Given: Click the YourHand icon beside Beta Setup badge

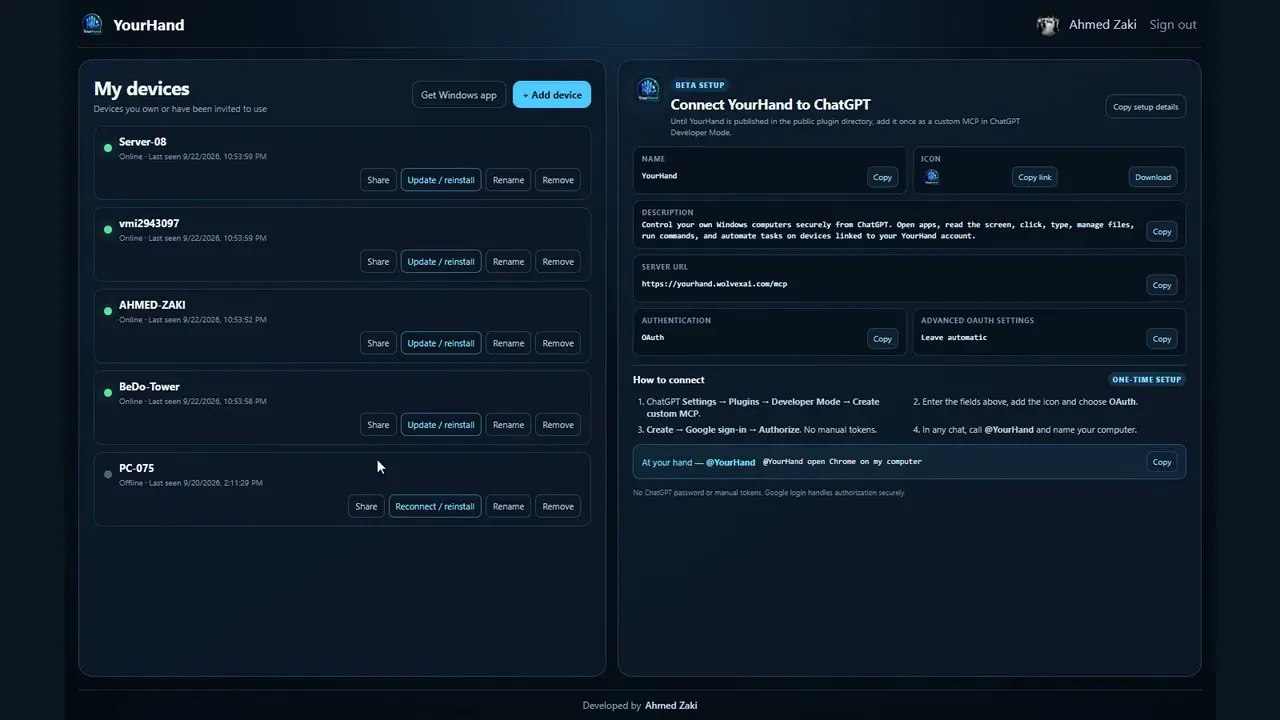Looking at the screenshot, I should coord(648,90).
